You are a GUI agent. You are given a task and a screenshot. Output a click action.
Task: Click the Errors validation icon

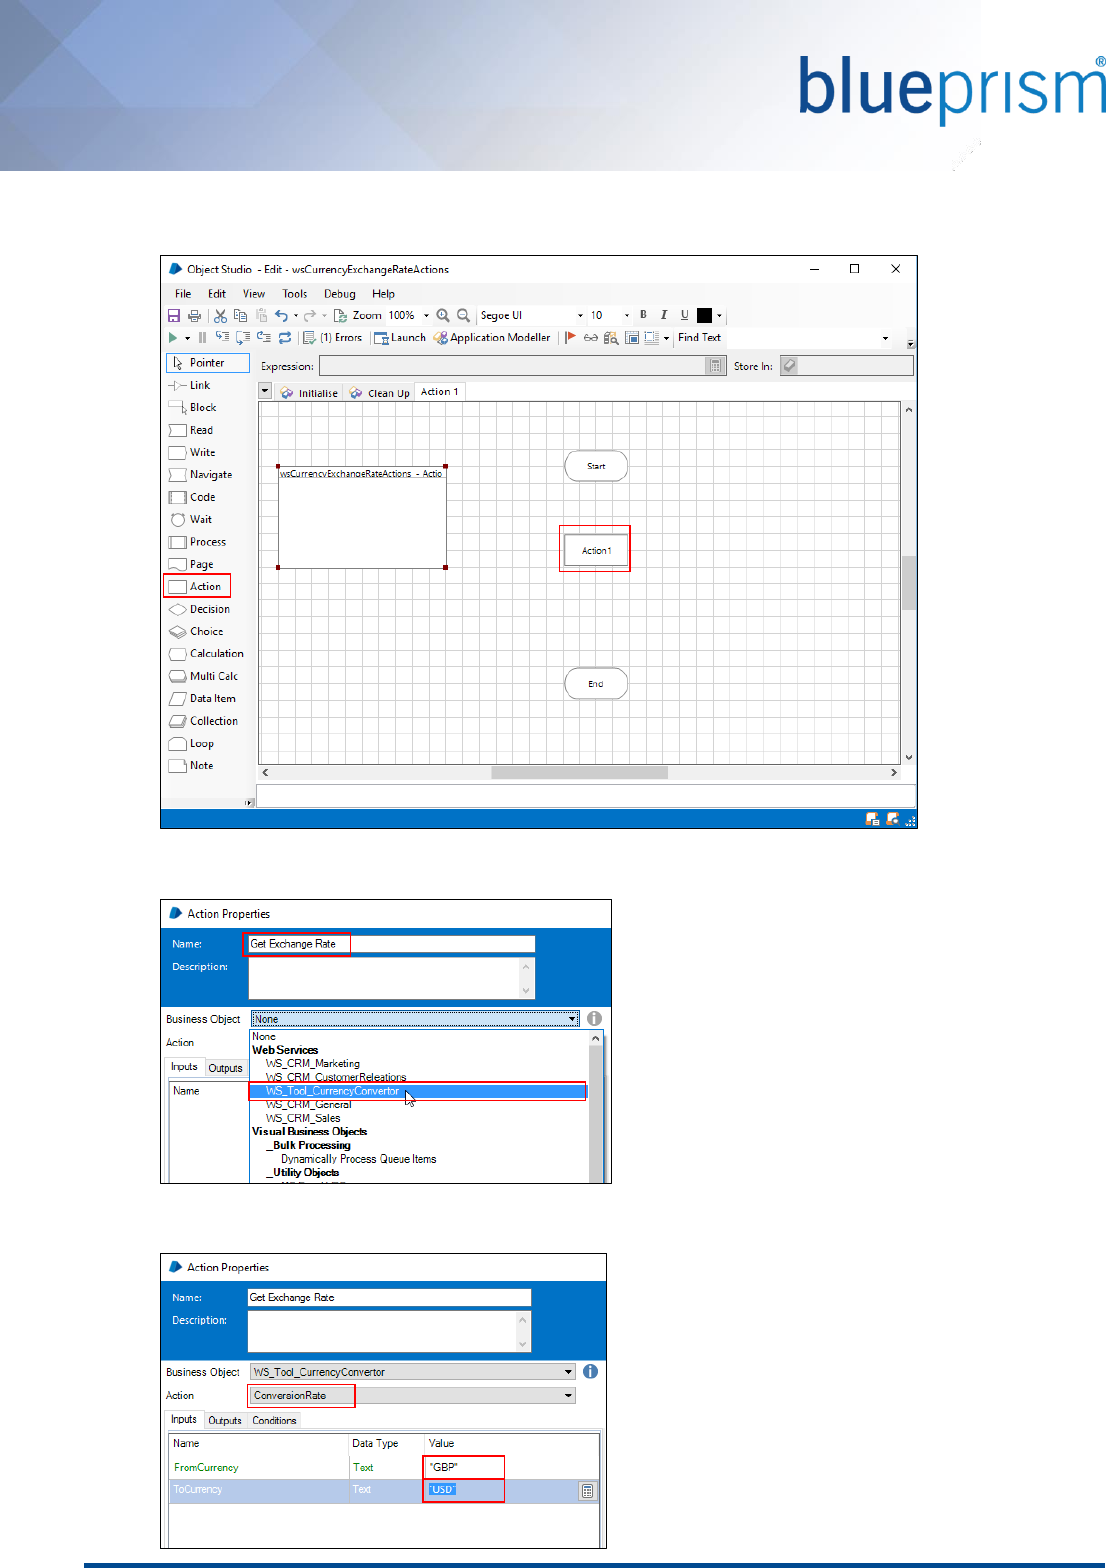[310, 338]
